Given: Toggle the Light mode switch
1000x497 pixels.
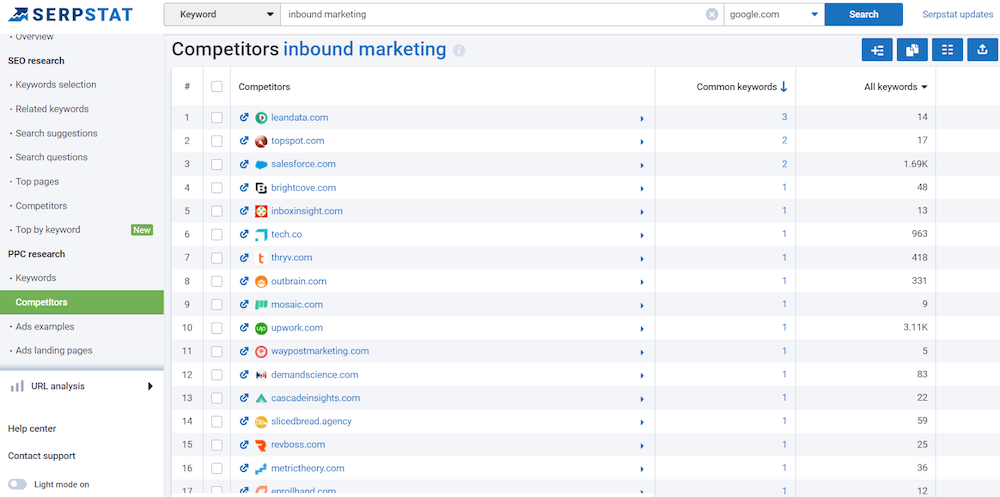Looking at the screenshot, I should click(18, 485).
